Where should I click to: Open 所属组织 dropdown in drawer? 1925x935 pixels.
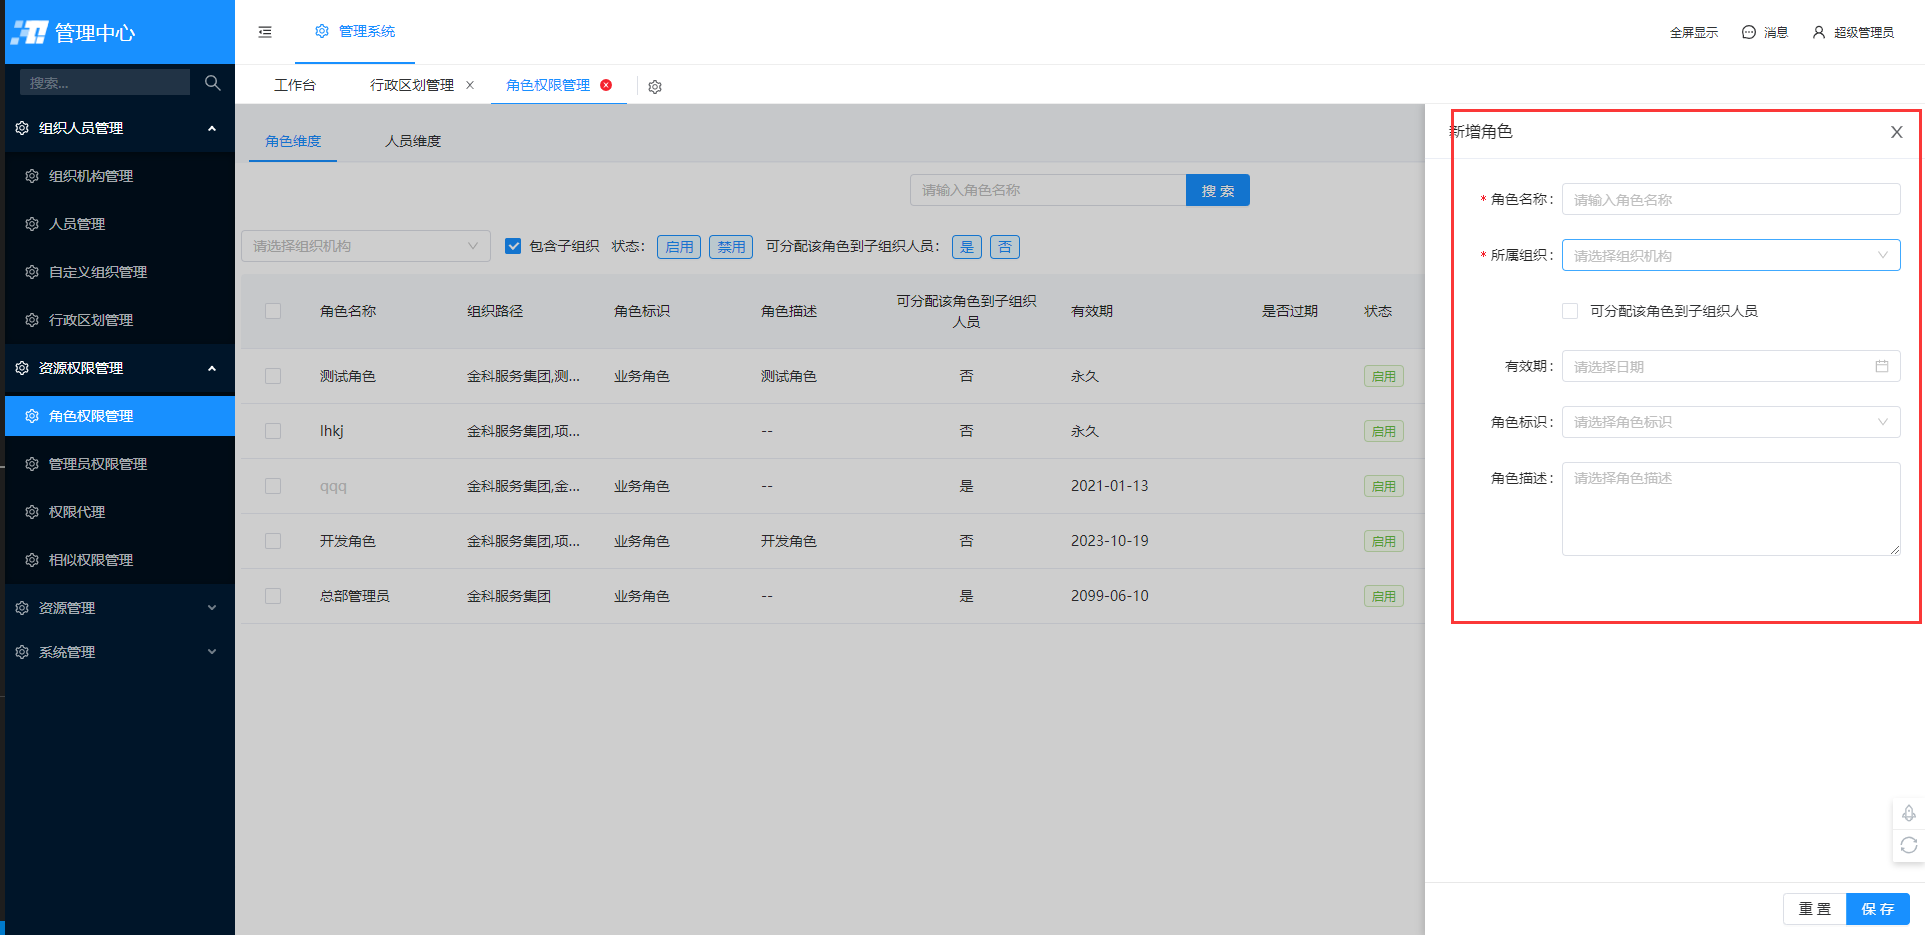1731,255
